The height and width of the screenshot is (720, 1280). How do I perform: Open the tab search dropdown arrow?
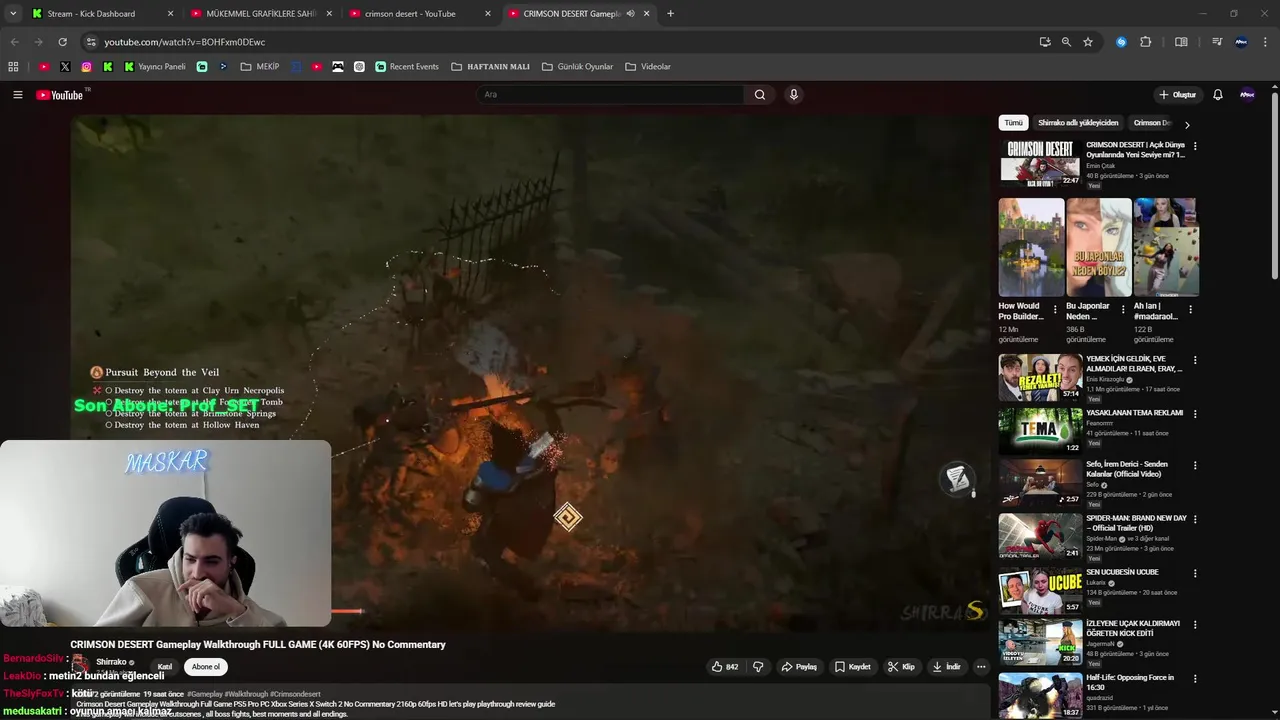point(13,14)
